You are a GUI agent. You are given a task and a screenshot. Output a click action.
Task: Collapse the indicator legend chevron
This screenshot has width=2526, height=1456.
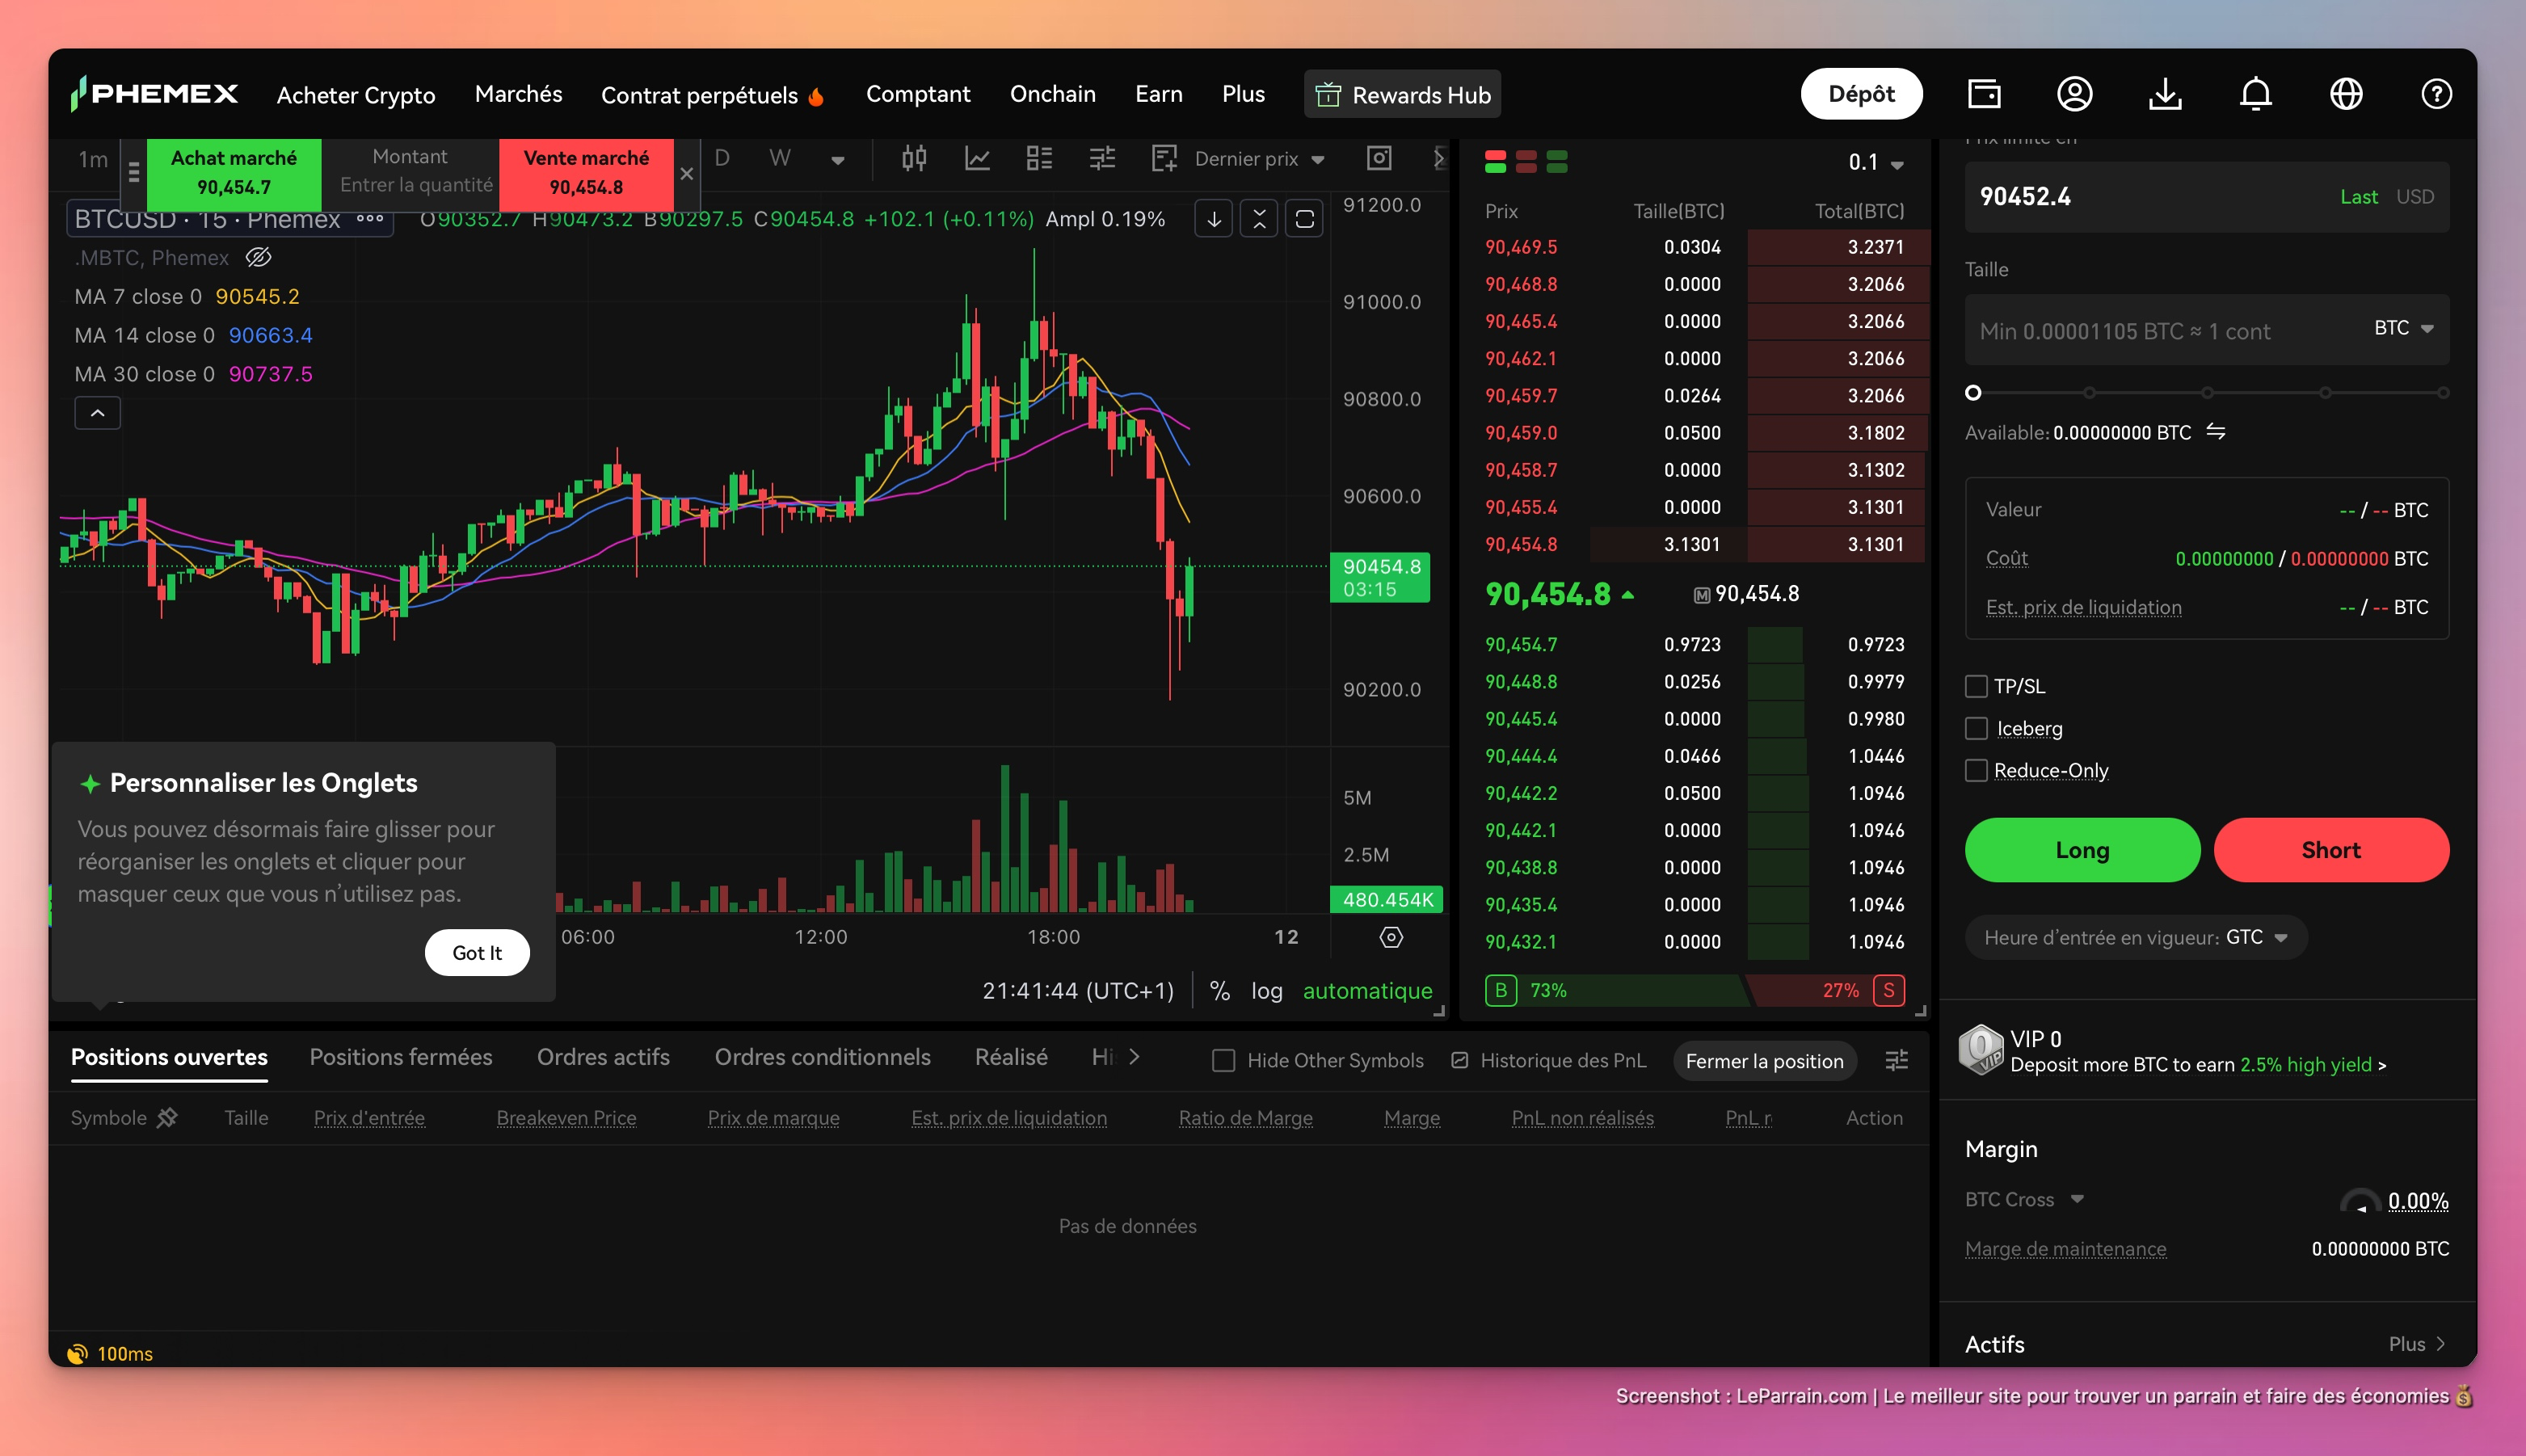[x=98, y=413]
